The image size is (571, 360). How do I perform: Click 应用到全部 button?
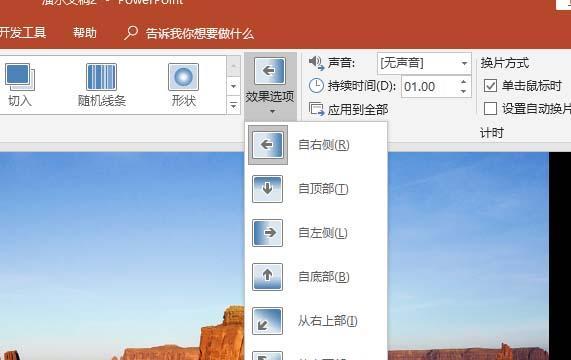348,109
